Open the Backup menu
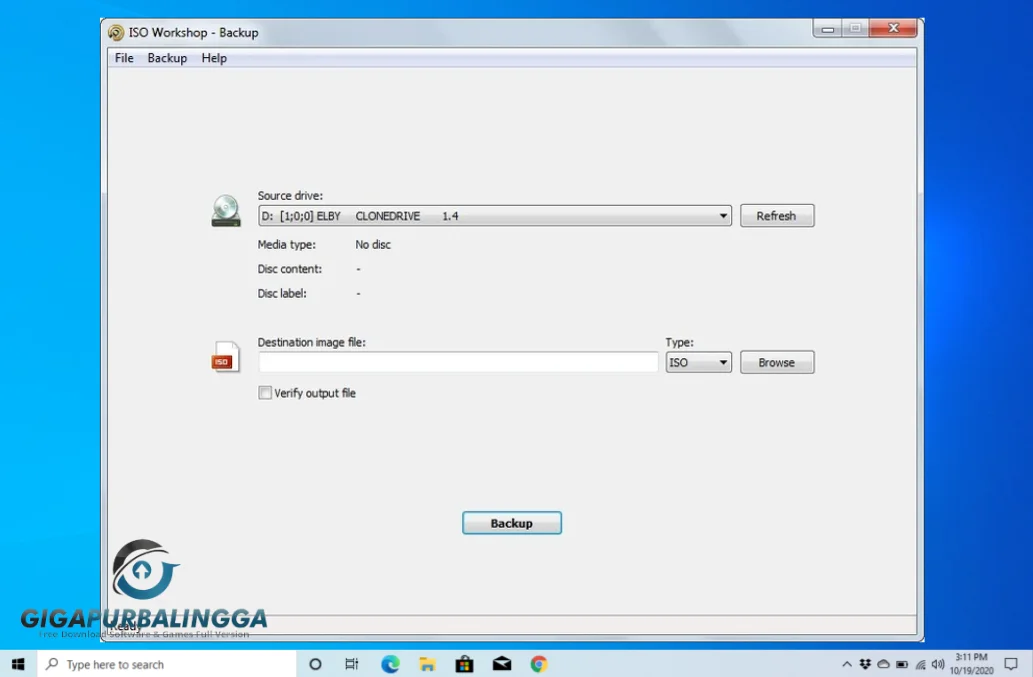Viewport: 1033px width, 677px height. 167,58
